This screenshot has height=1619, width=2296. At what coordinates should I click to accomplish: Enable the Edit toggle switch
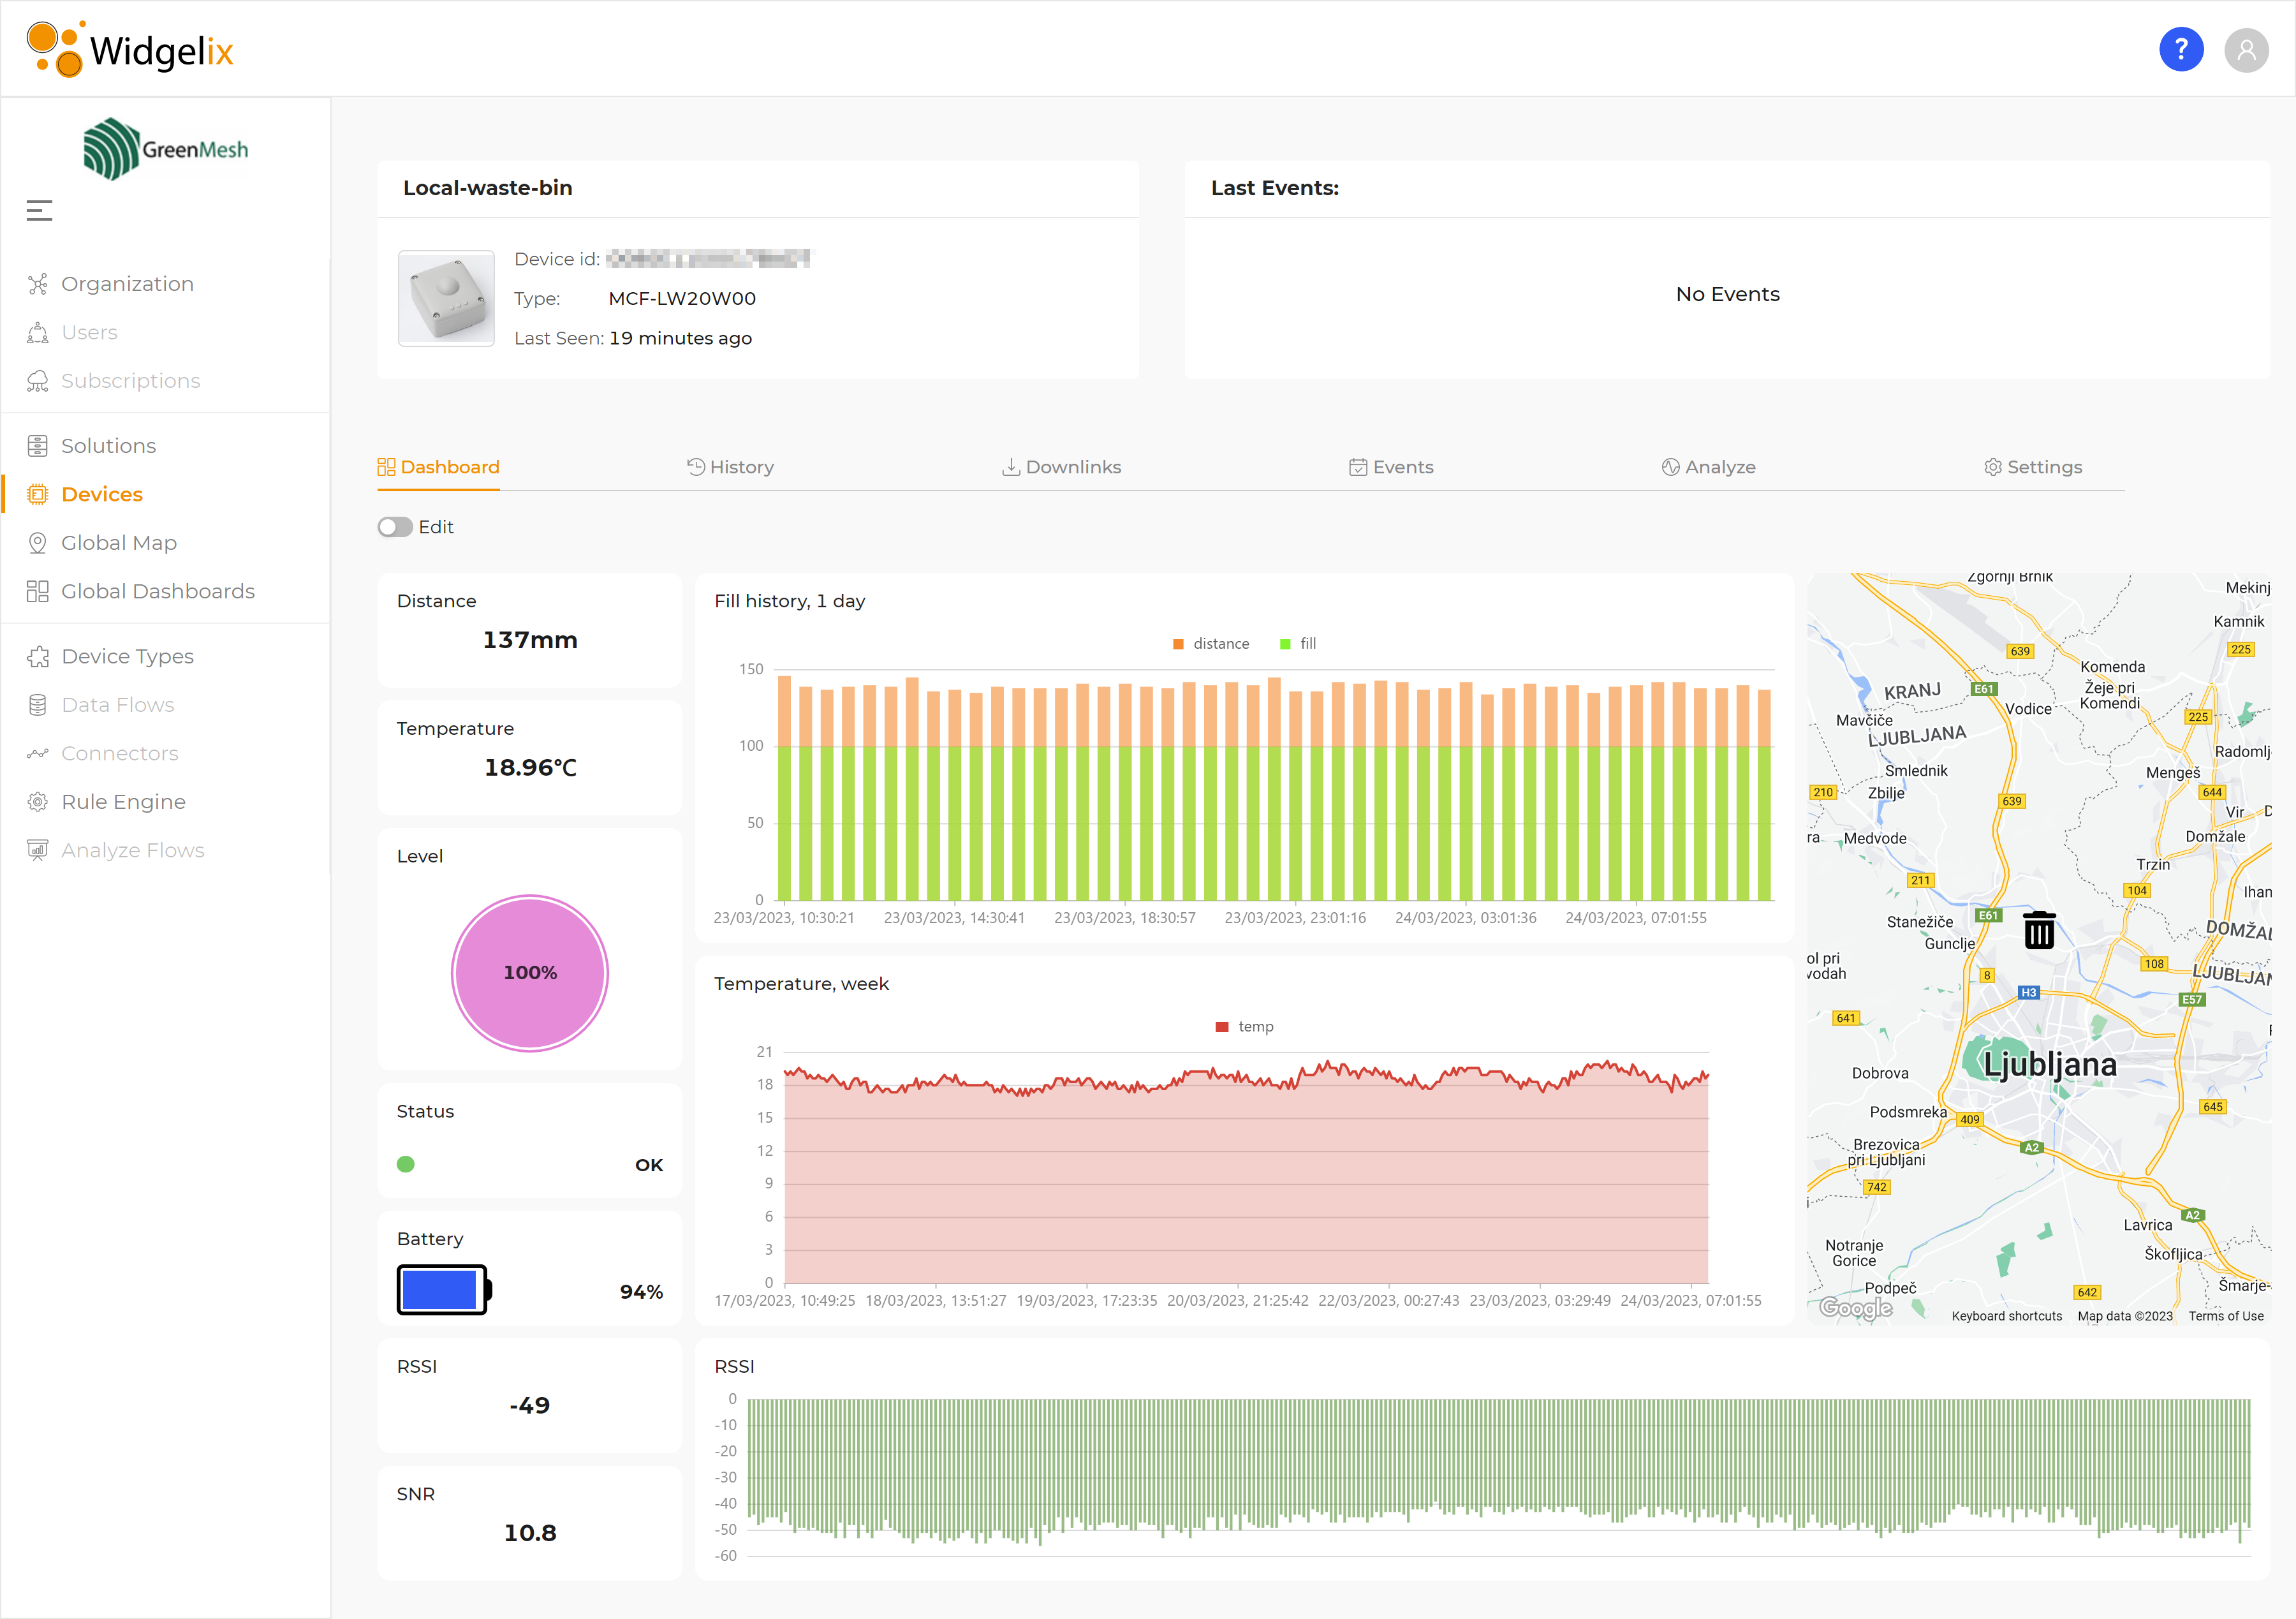tap(395, 527)
